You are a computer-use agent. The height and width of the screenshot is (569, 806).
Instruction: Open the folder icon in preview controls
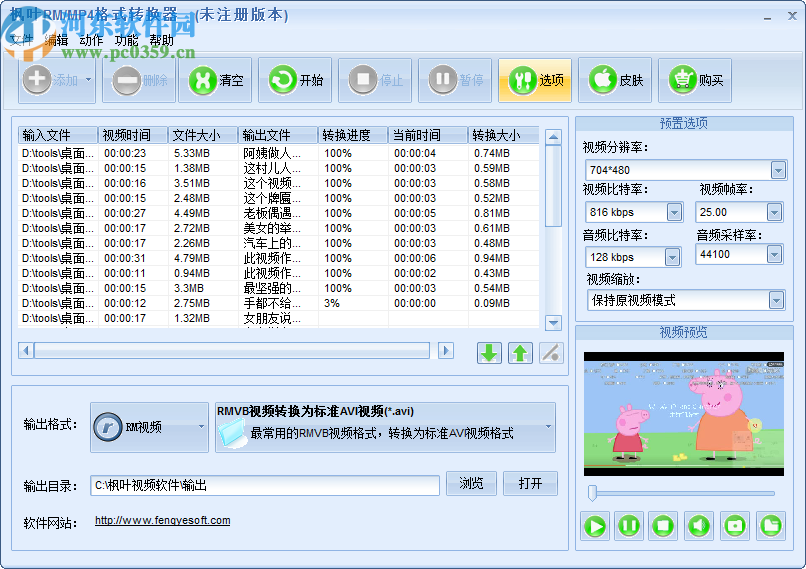click(x=769, y=525)
